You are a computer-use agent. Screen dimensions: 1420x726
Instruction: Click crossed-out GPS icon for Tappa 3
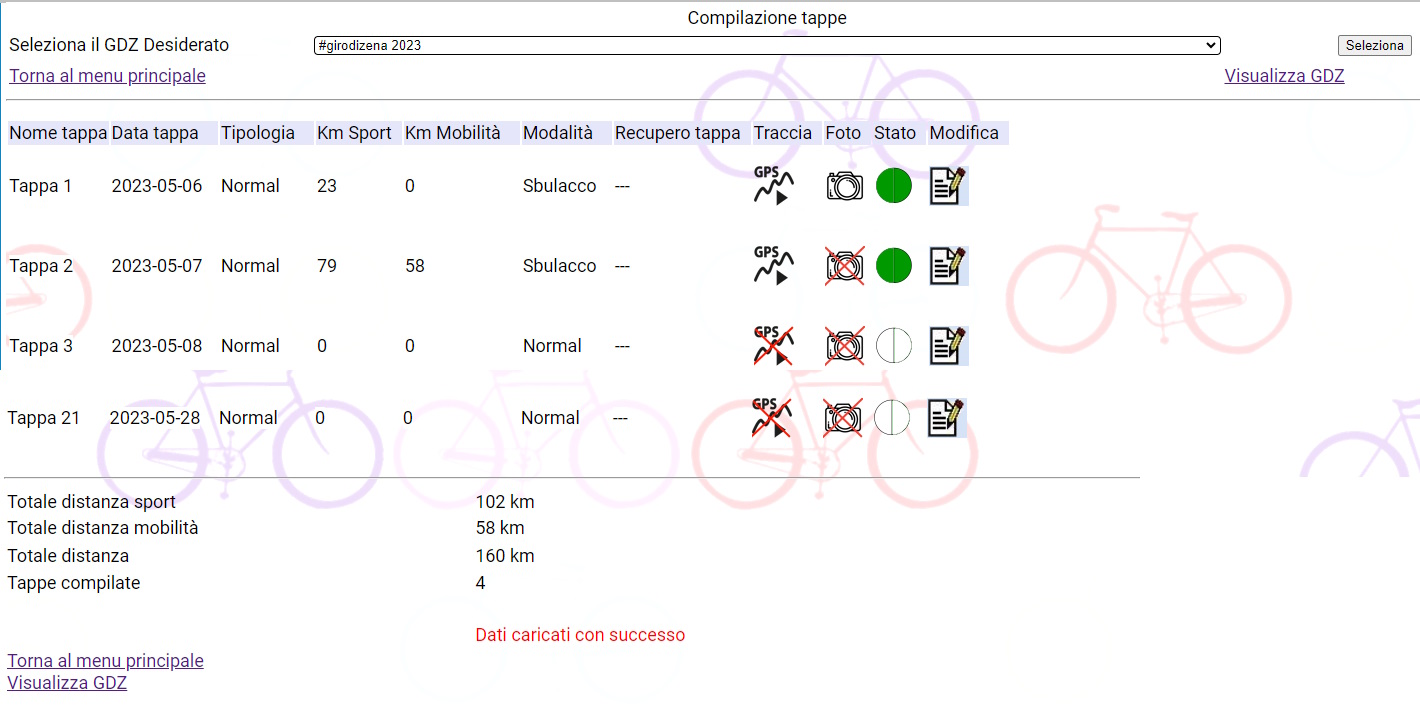(772, 346)
